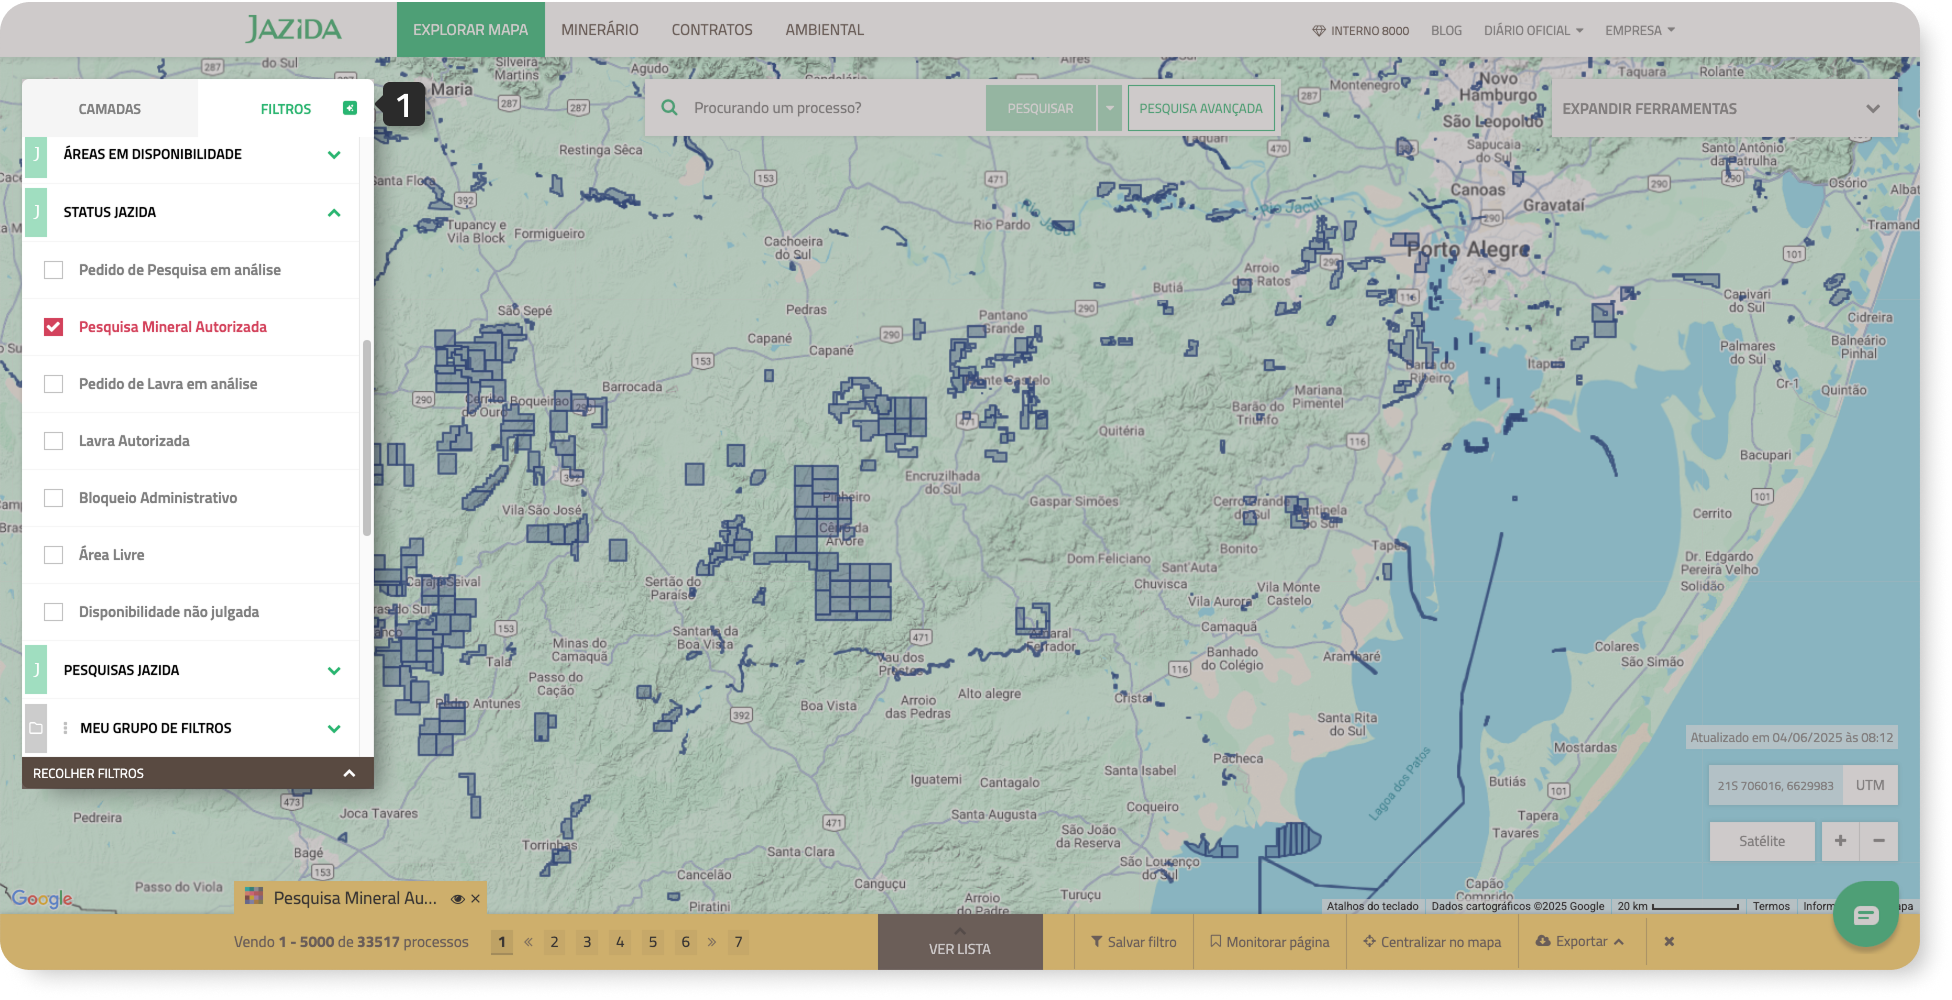Open the Minerário menu
The image size is (1952, 1000).
pyautogui.click(x=600, y=30)
